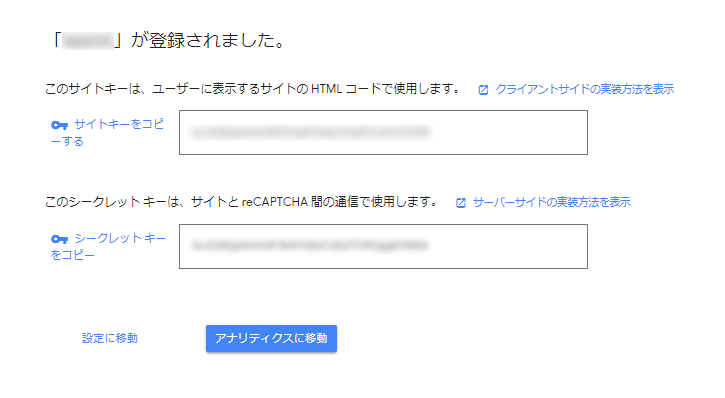Click the reCAPTCHA secret key description sentence

[241, 202]
